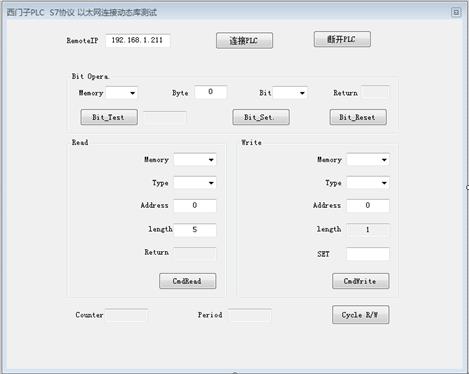Open the Bit Opera Memory dropdown
This screenshot has height=374, width=469.
click(x=122, y=93)
